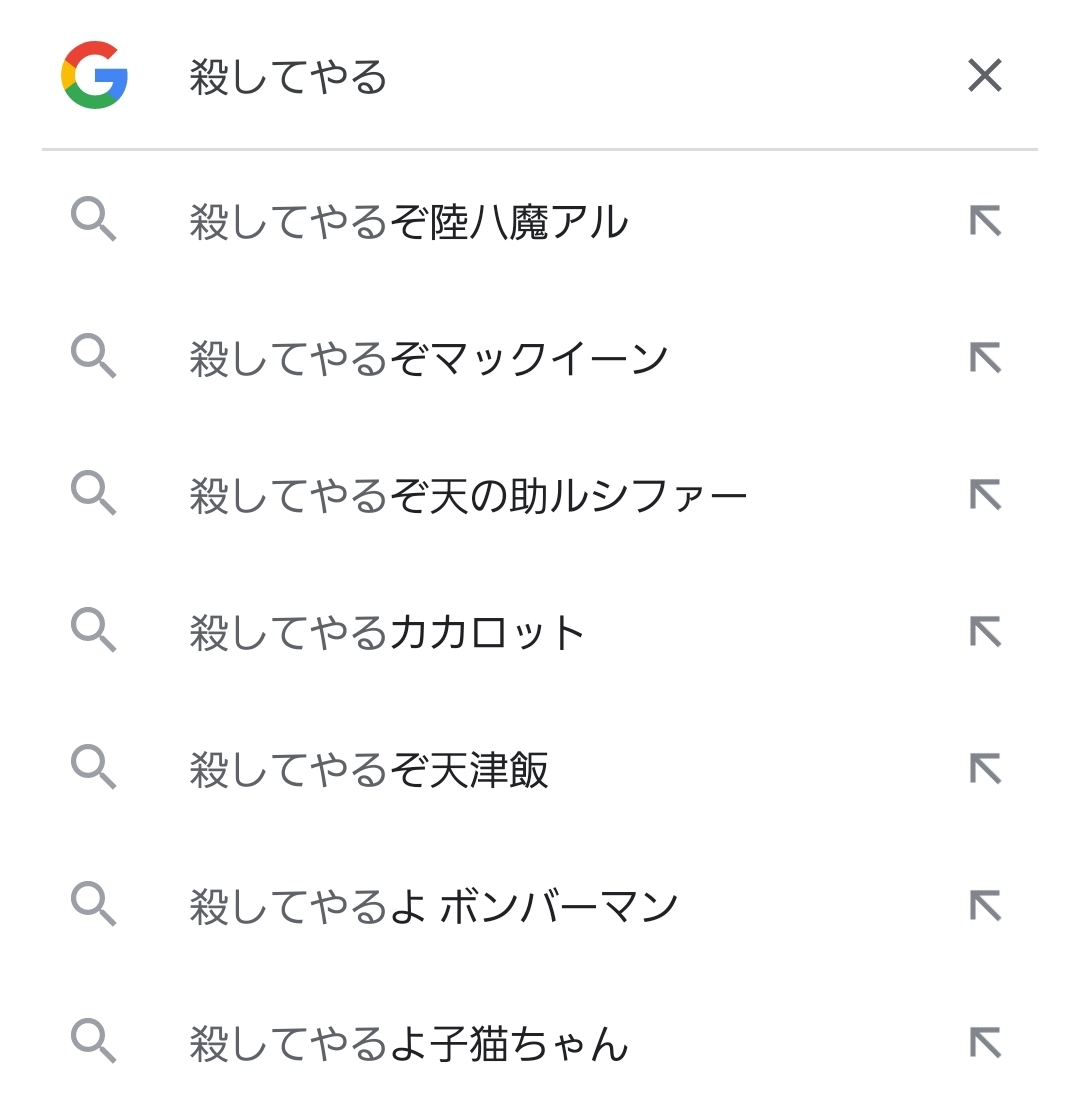Insert 殺してやるよ ボンバーマン suggestion using its arrow

coord(985,906)
